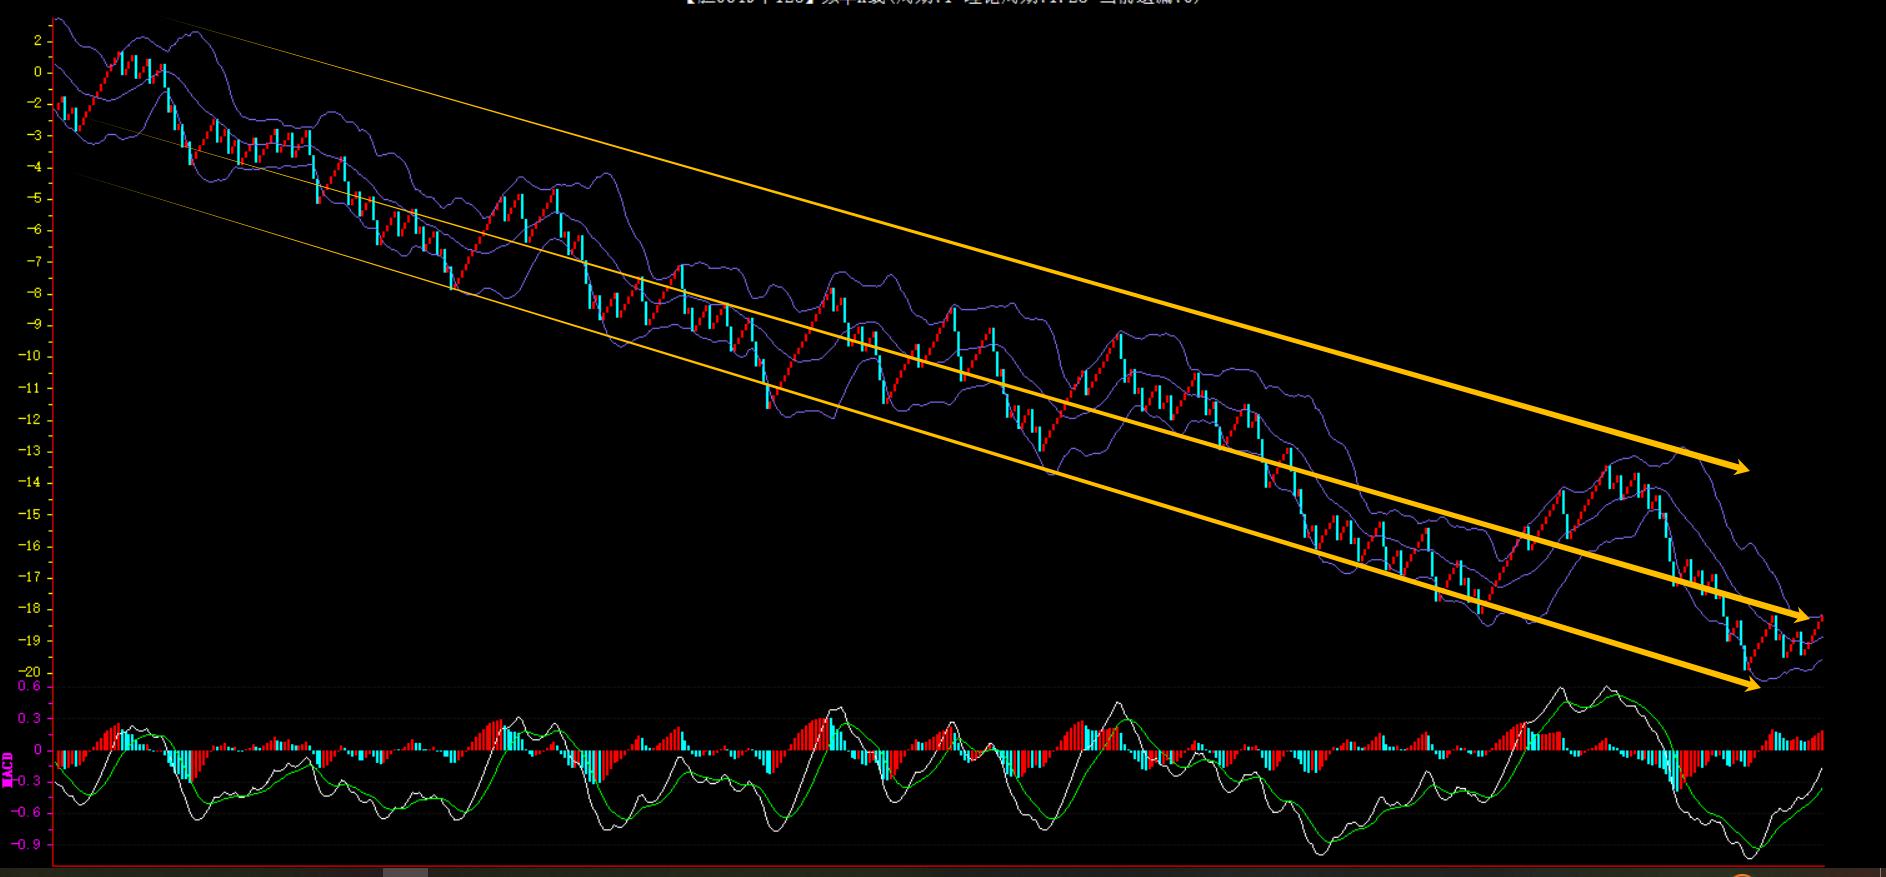Image resolution: width=1886 pixels, height=877 pixels.
Task: Click the -0.3 label on MACD axis
Action: 29,781
